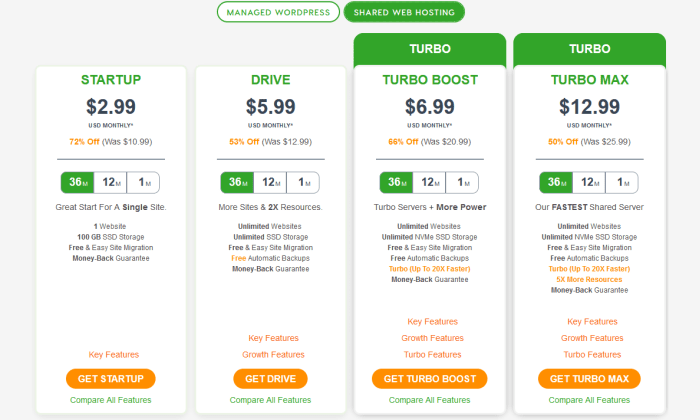
Task: Expand Turbo Features under Turbo Boost
Action: (x=433, y=354)
